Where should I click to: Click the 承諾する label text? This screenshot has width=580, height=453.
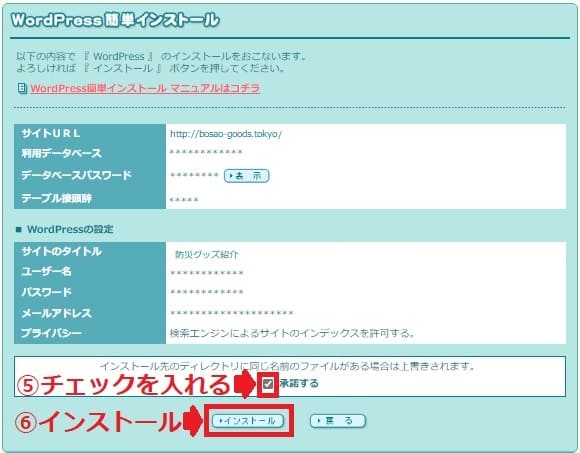pyautogui.click(x=299, y=383)
